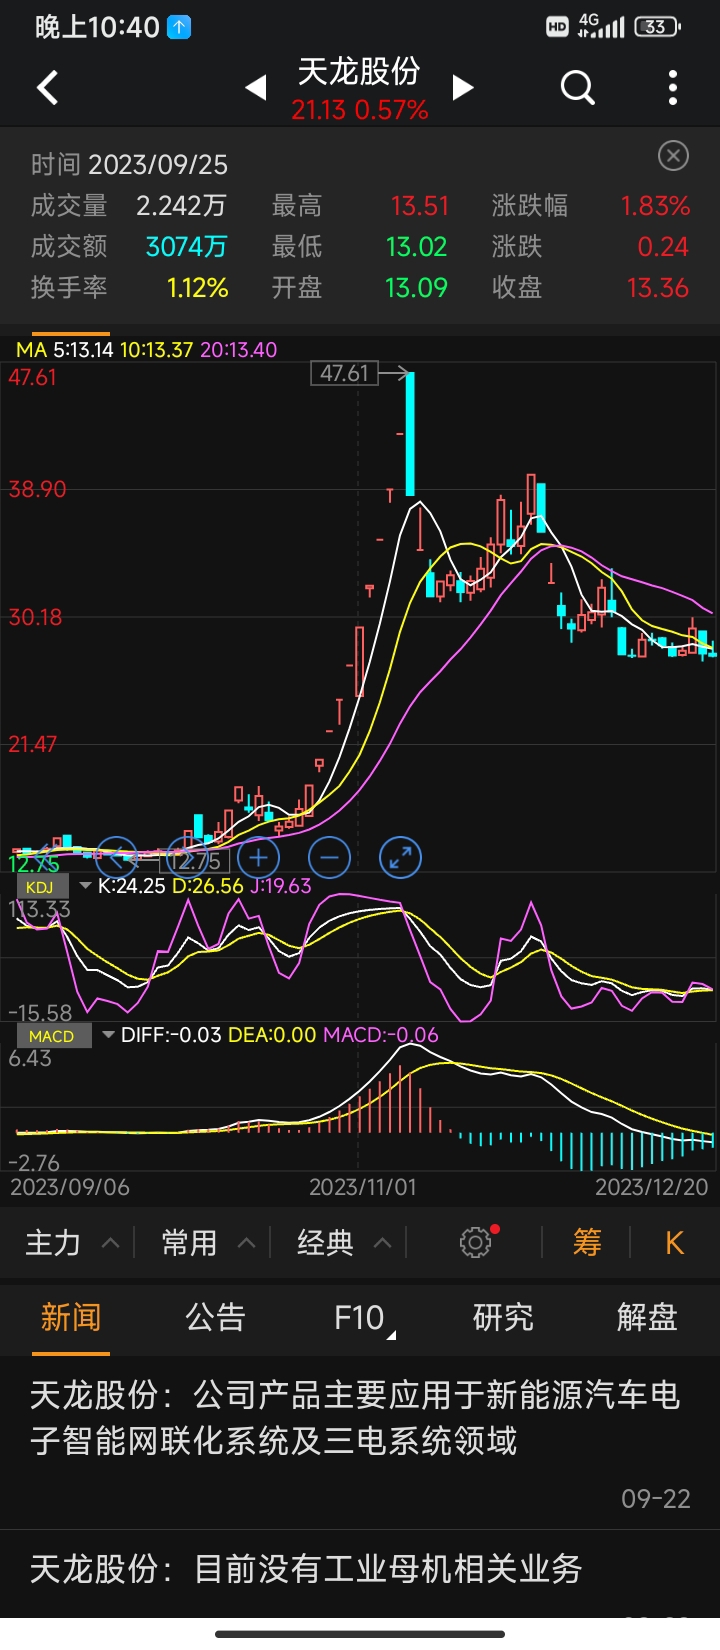
Task: Tap the 4G signal status icon
Action: click(x=601, y=26)
